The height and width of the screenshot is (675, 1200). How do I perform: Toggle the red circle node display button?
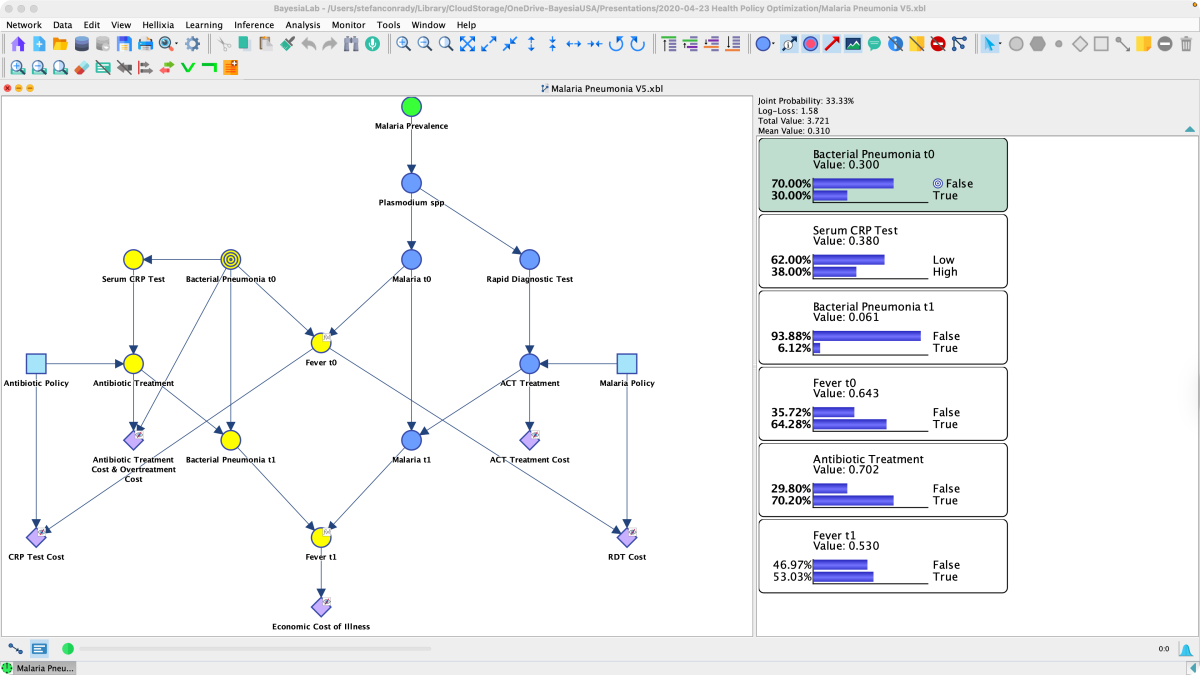click(x=810, y=44)
